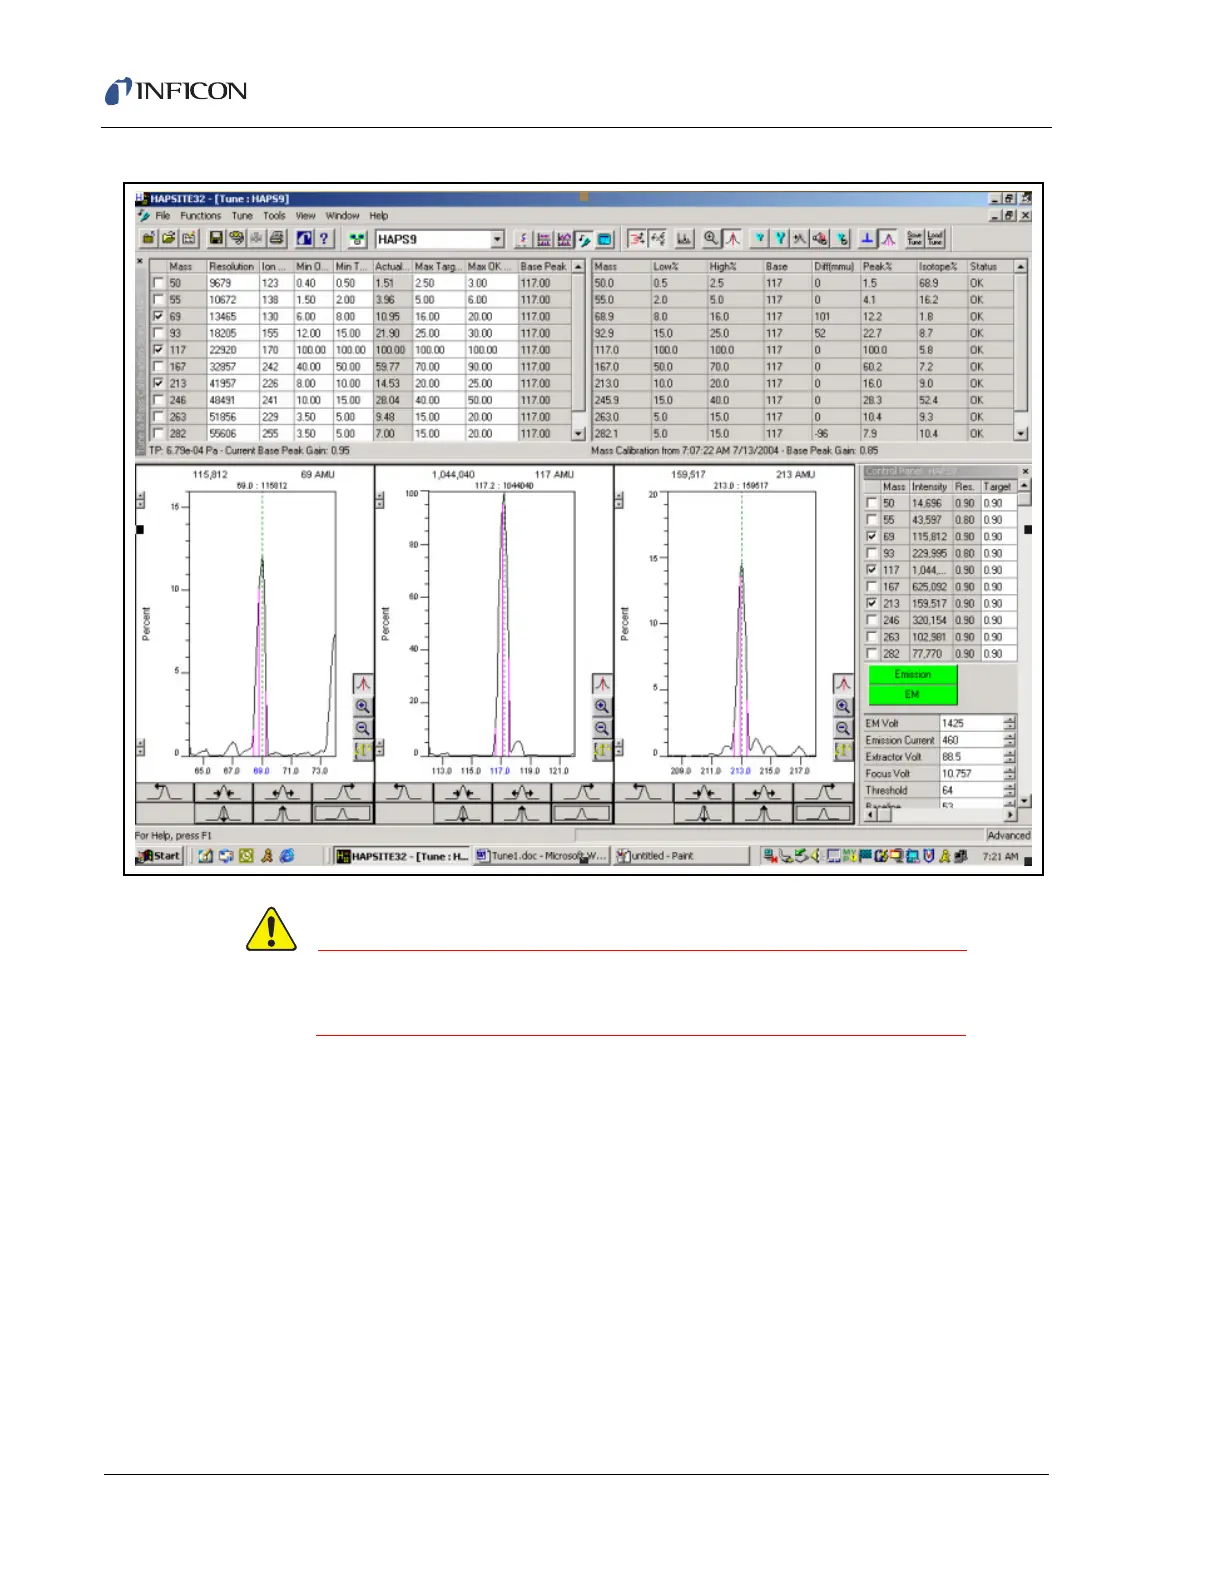1222x1584 pixels.
Task: Open the HAPS9 tune file dropdown
Action: pos(497,240)
